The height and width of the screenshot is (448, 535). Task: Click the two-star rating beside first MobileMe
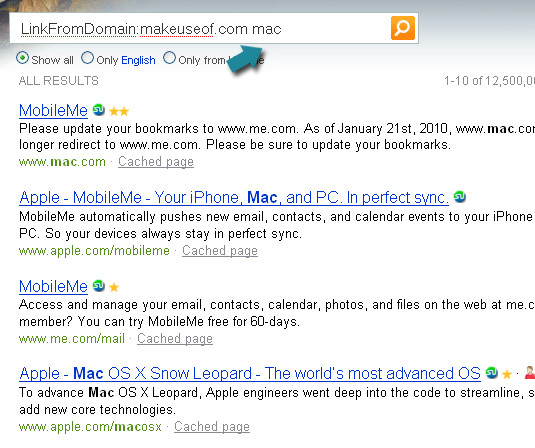[x=119, y=111]
